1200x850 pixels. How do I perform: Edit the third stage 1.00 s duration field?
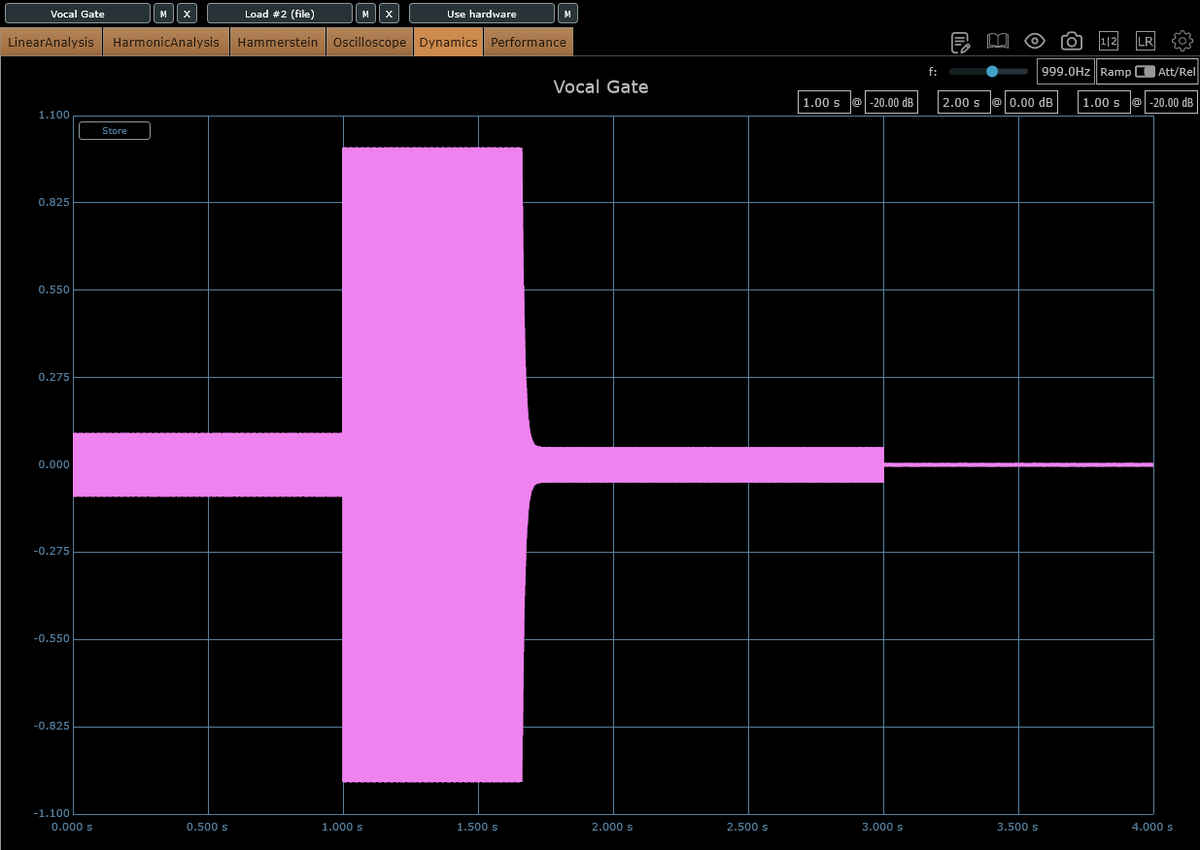tap(1102, 102)
